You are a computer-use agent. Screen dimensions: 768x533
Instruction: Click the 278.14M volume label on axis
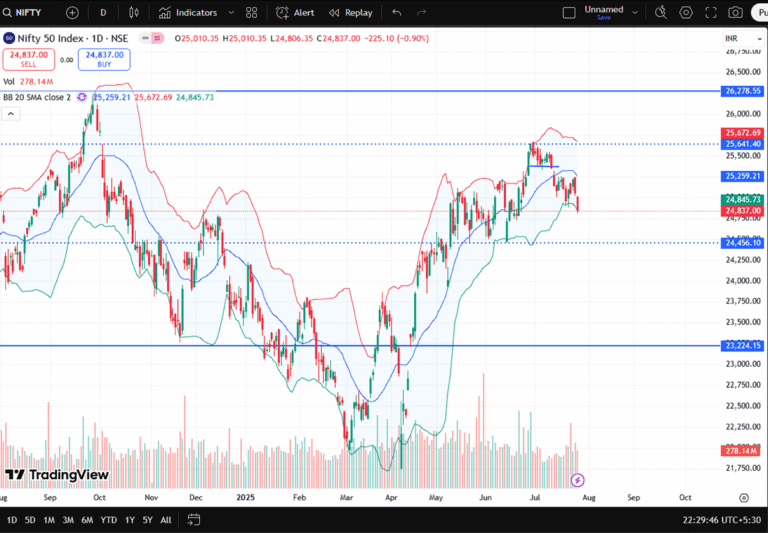[740, 451]
